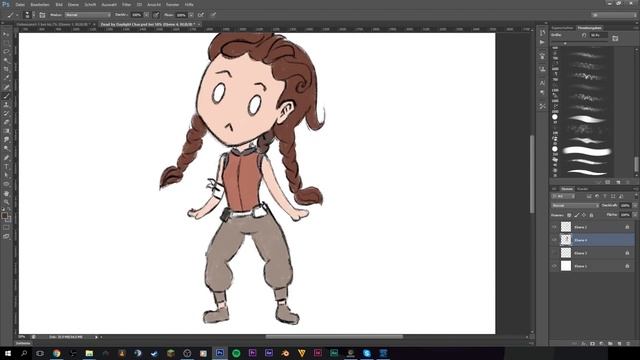The height and width of the screenshot is (360, 640).
Task: Select the Rectangular Marquee tool
Action: [x=6, y=43]
